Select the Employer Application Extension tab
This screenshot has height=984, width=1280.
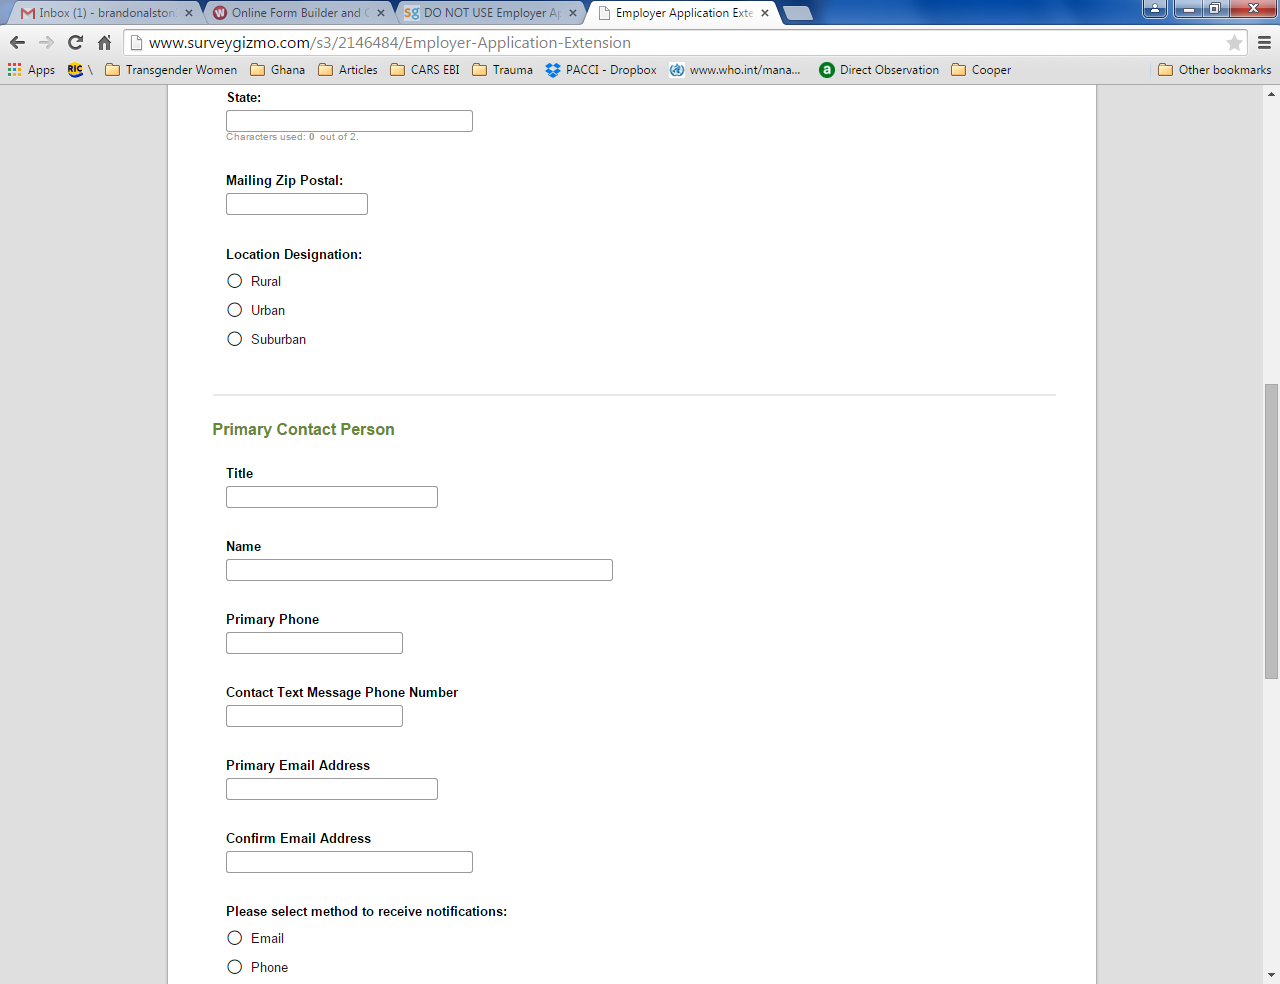680,13
